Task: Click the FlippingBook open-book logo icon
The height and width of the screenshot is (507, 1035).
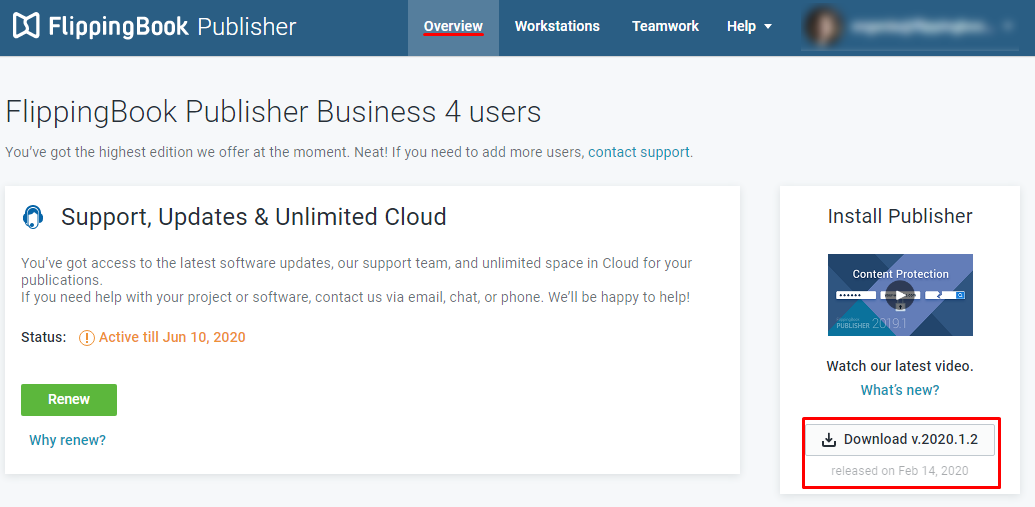Action: pyautogui.click(x=26, y=26)
